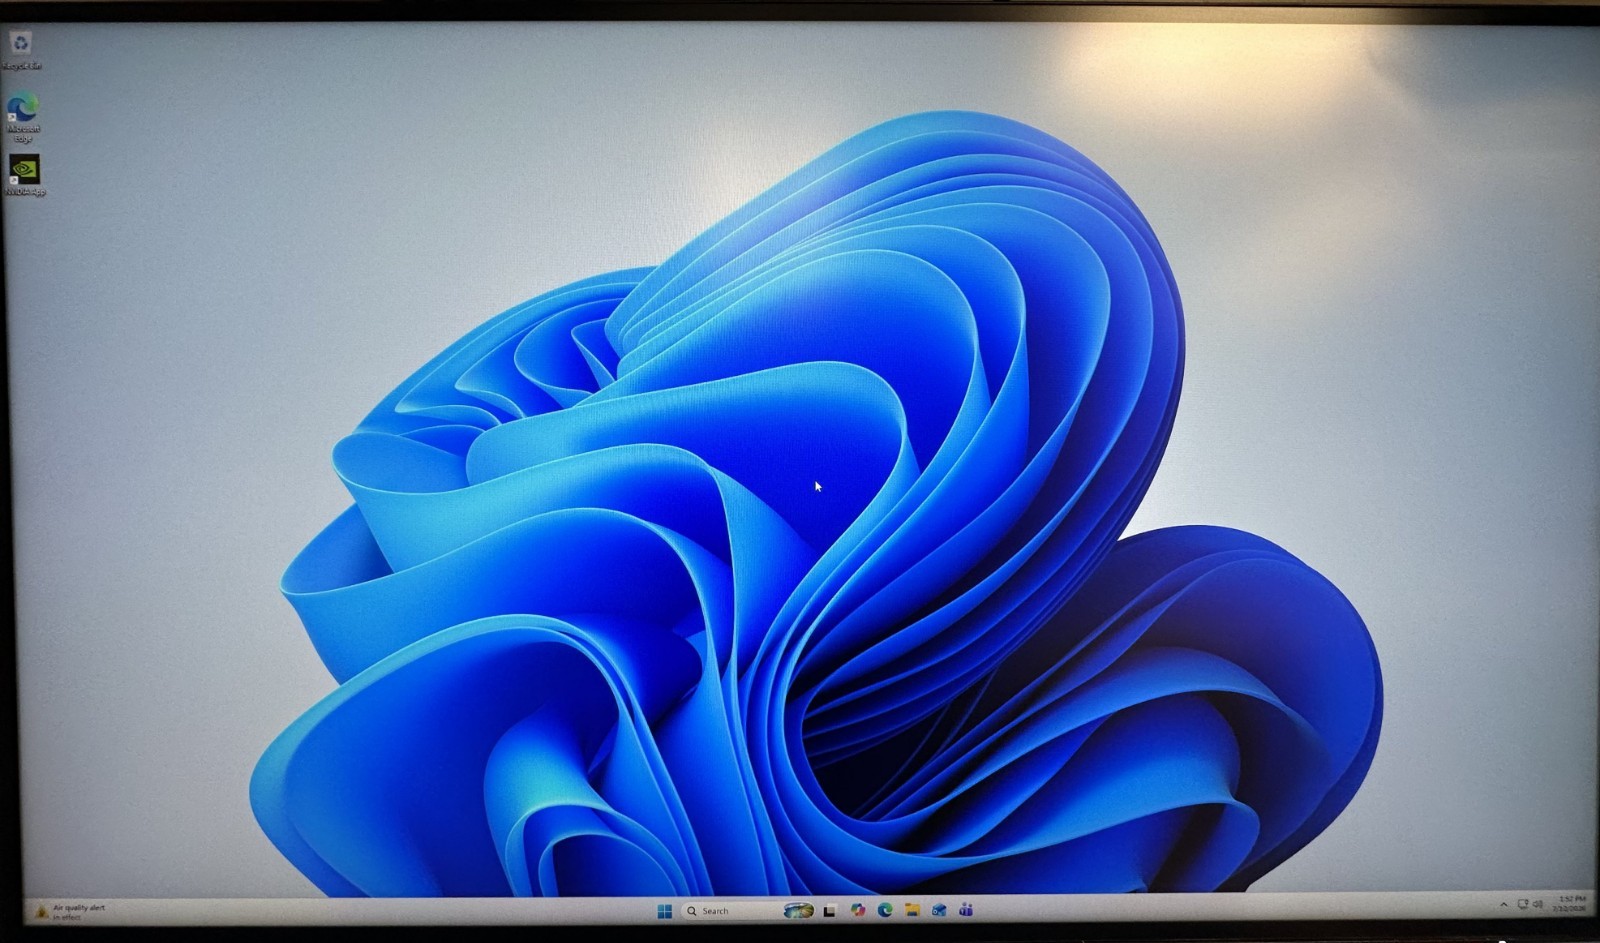Select the NVIDIA App desktop shortcut

(24, 174)
